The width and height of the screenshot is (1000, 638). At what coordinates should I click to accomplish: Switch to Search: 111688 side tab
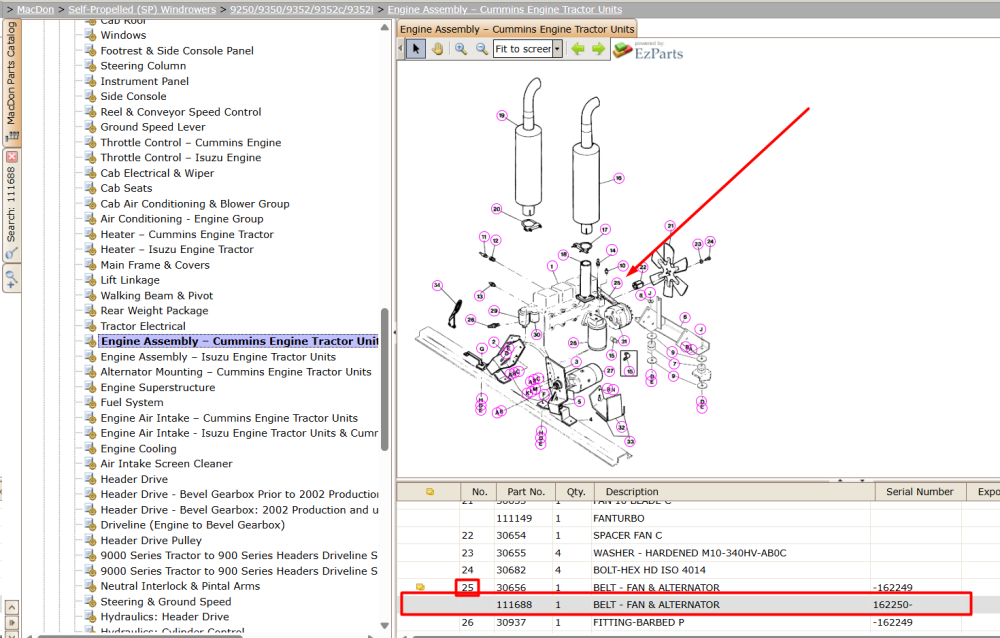point(11,205)
